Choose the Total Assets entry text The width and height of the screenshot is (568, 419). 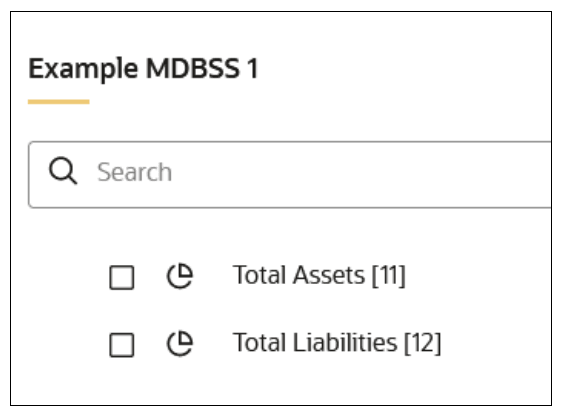pyautogui.click(x=319, y=276)
